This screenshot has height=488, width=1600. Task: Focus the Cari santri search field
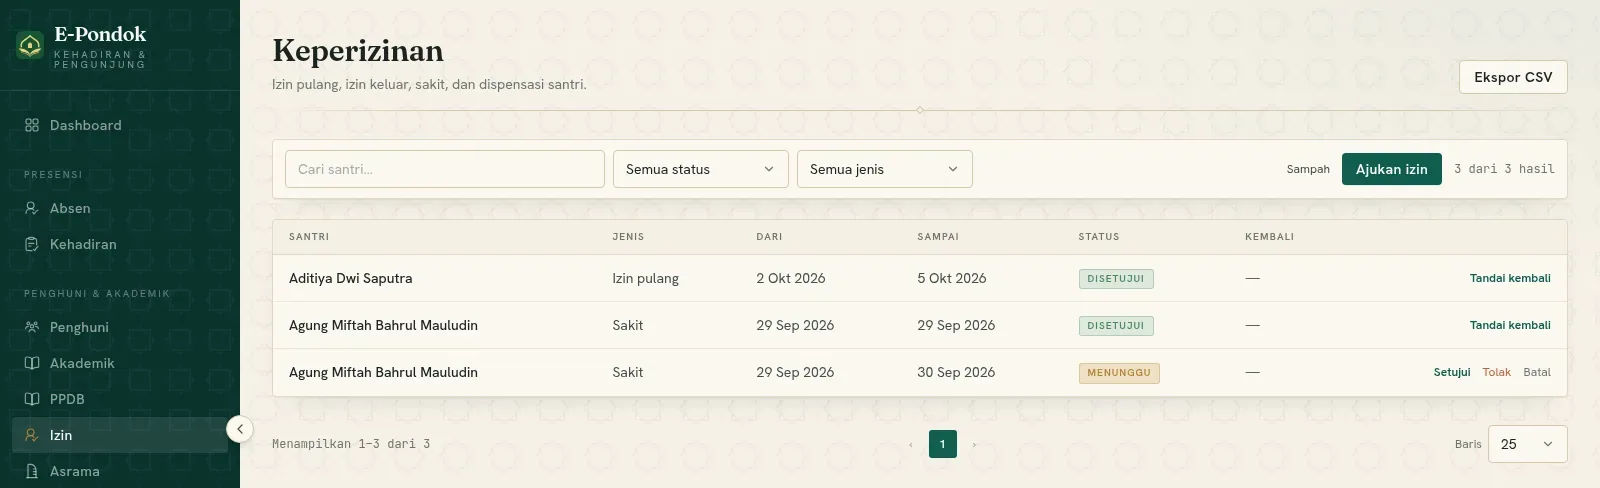point(445,169)
